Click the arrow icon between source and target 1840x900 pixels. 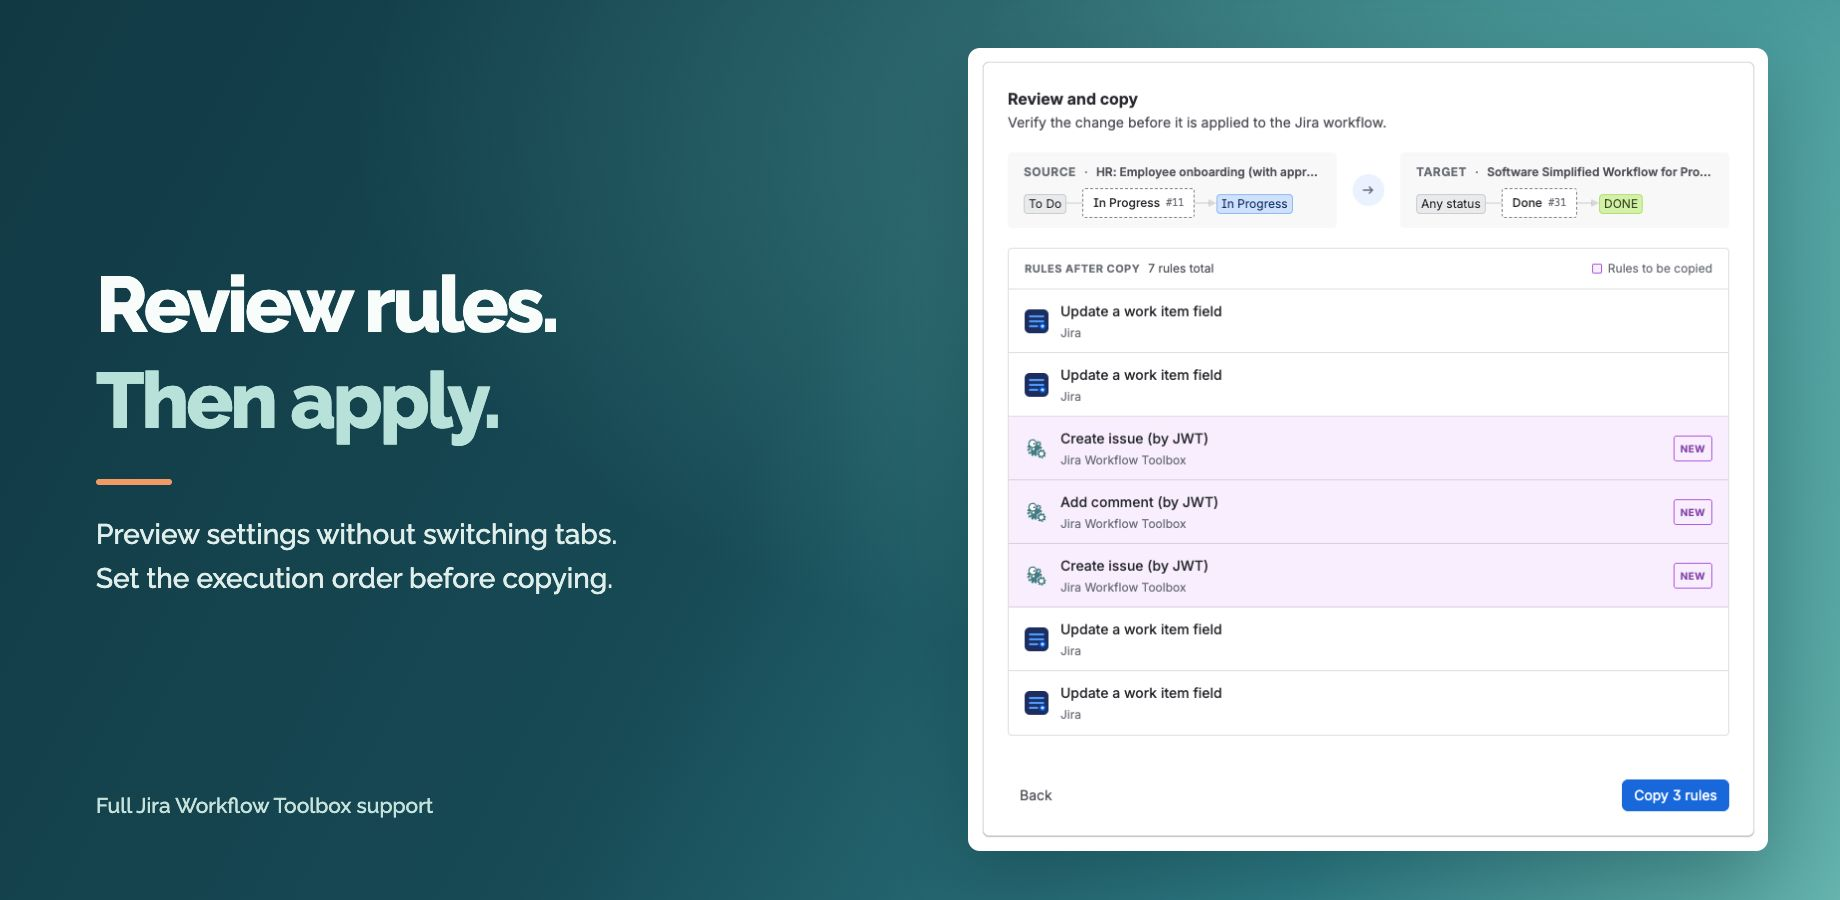(1368, 190)
